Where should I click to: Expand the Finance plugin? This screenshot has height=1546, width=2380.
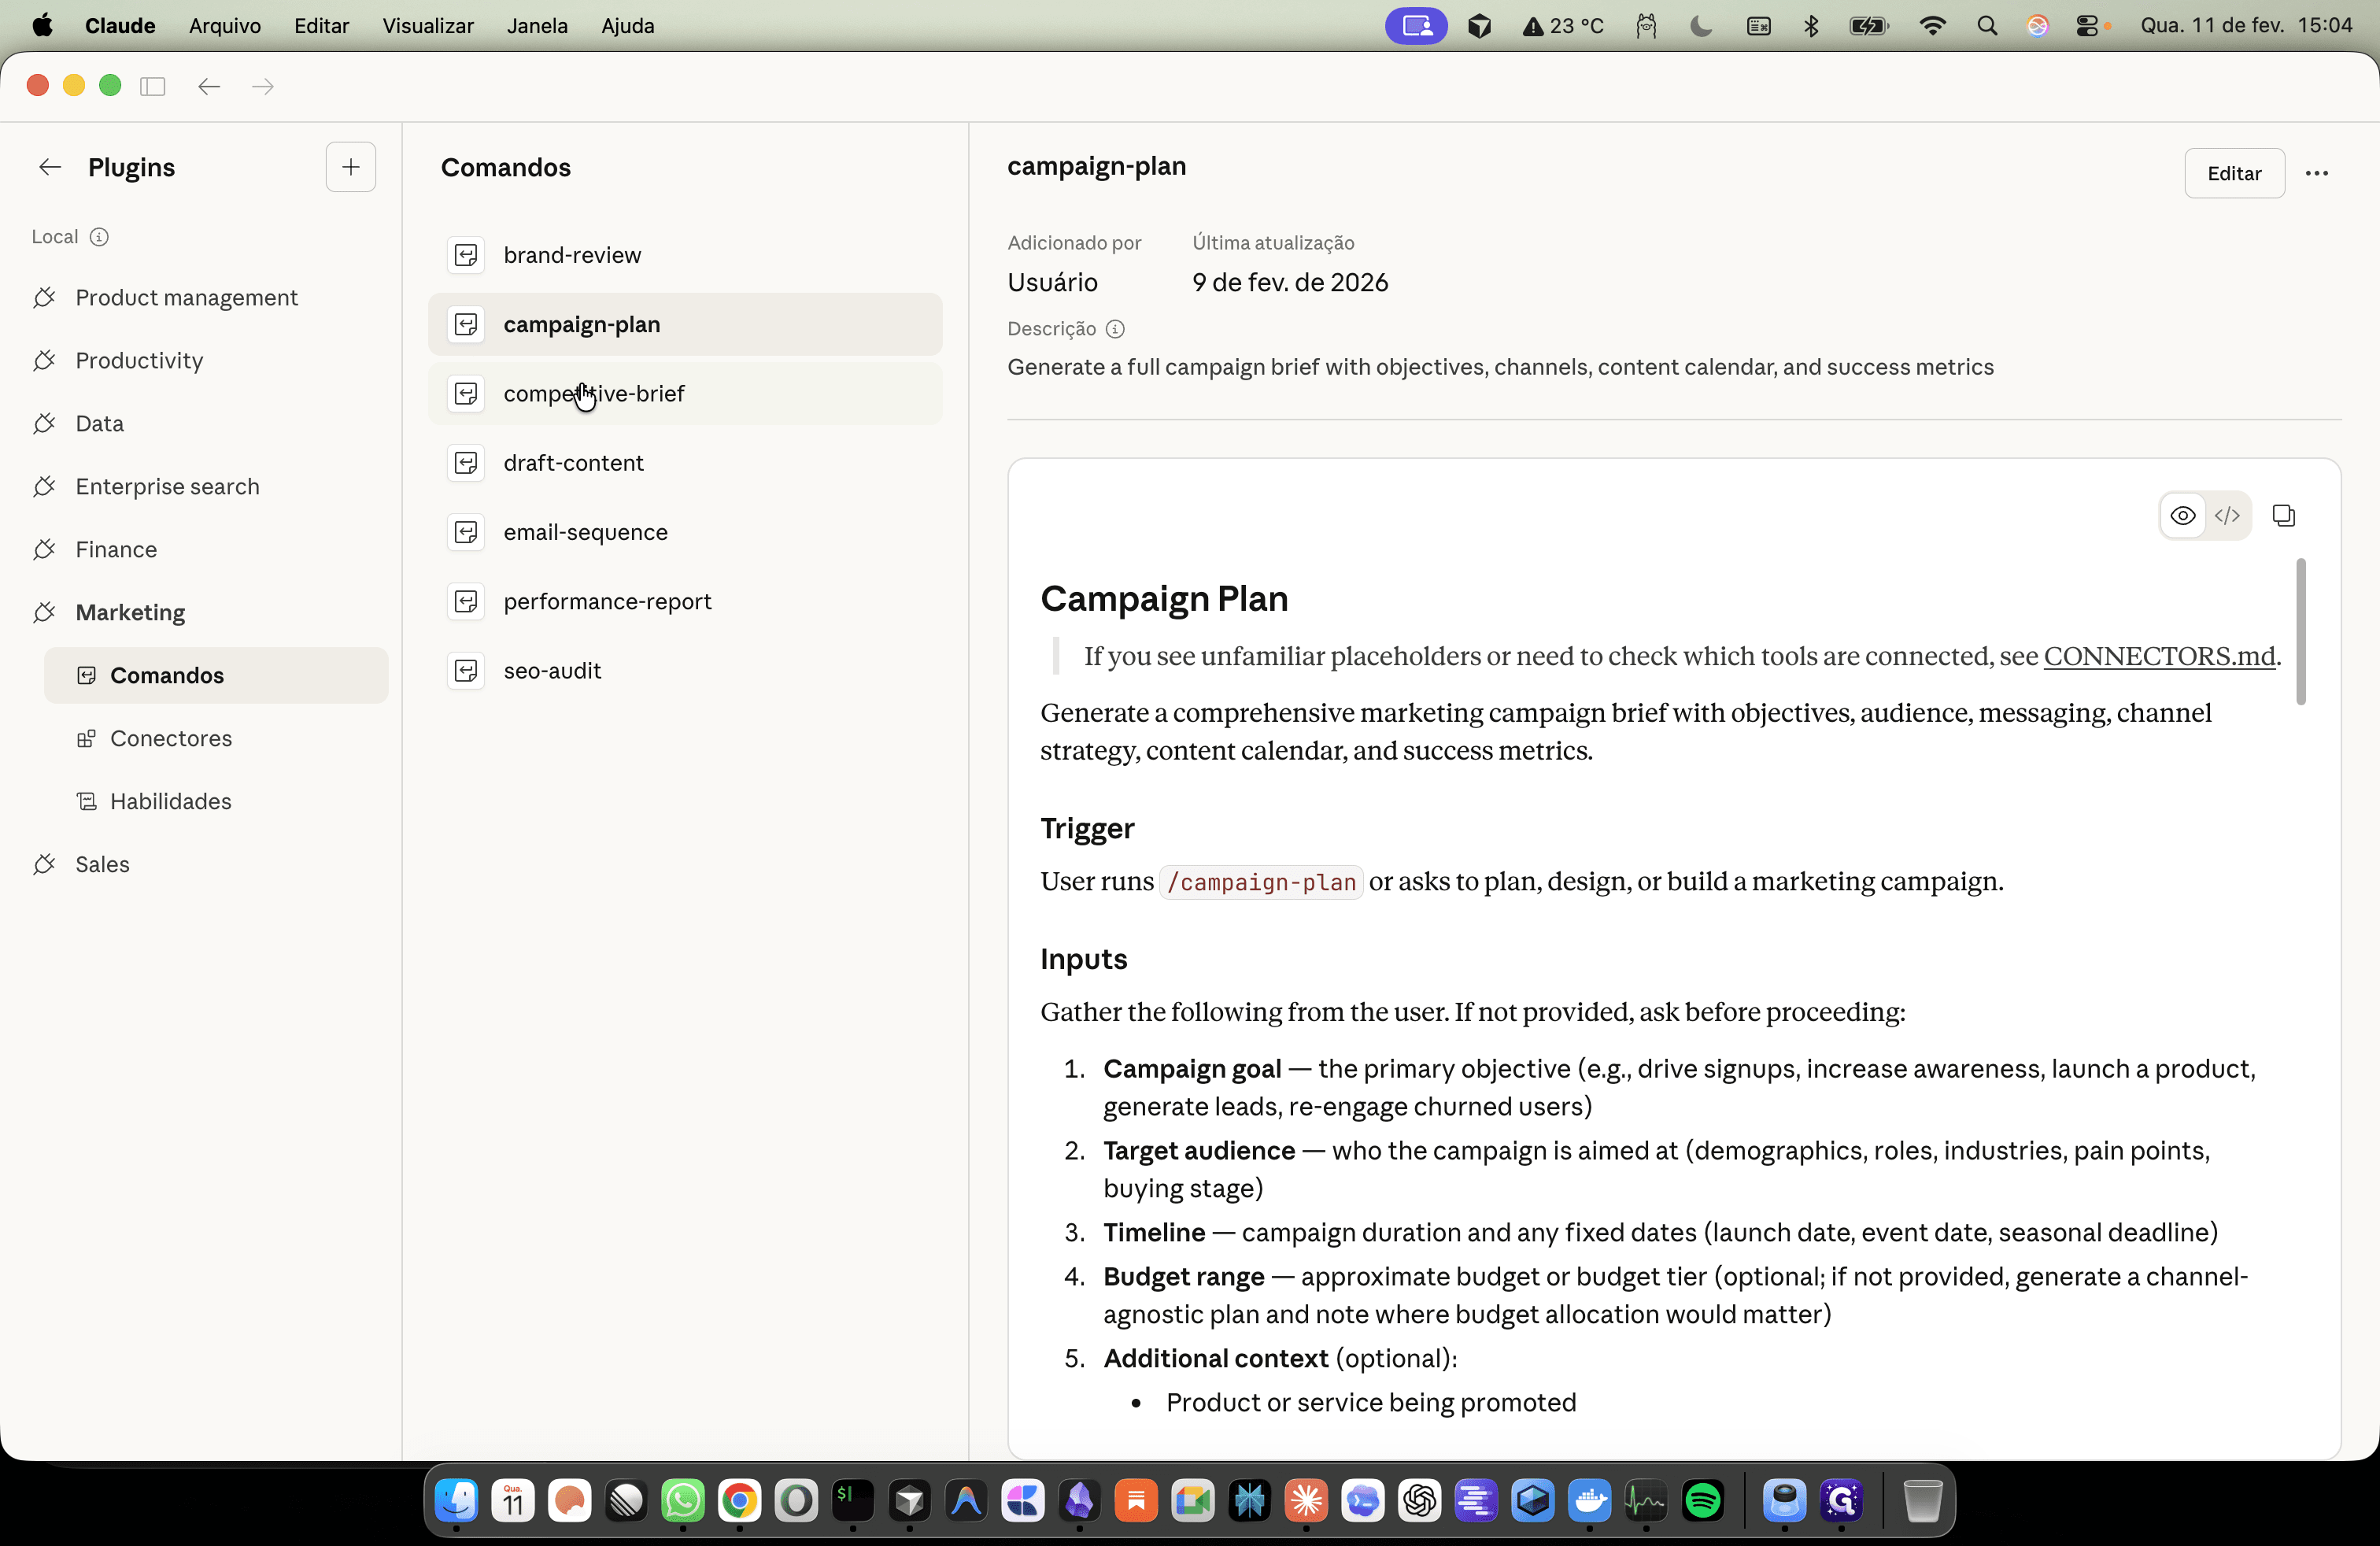200,549
